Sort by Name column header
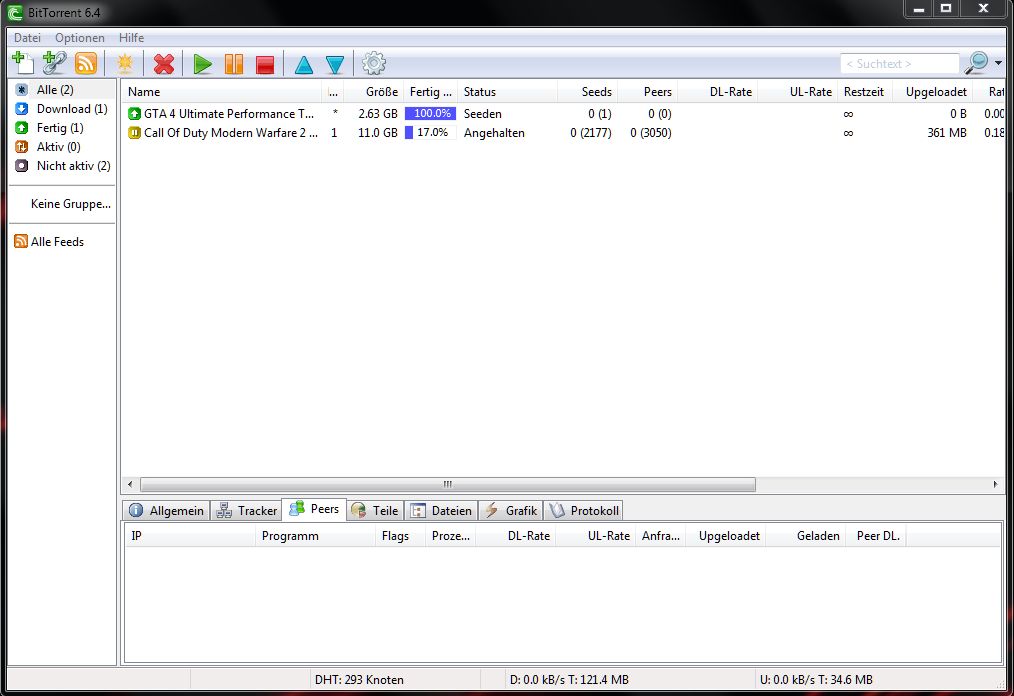This screenshot has width=1014, height=696. [x=222, y=92]
